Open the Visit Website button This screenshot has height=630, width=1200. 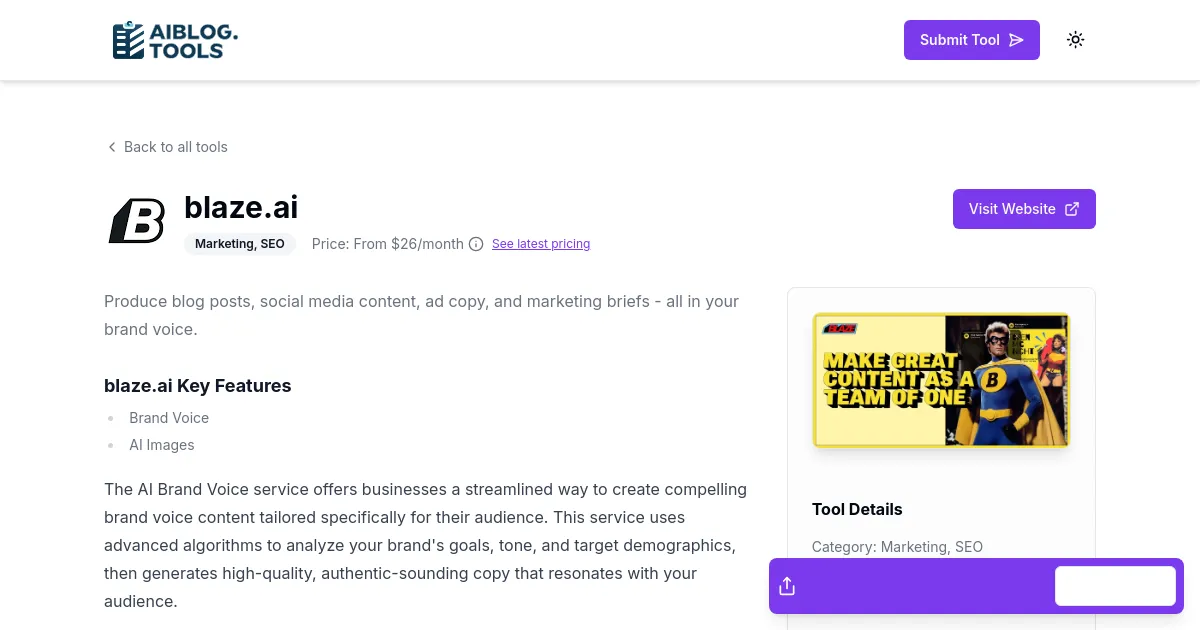tap(1023, 209)
